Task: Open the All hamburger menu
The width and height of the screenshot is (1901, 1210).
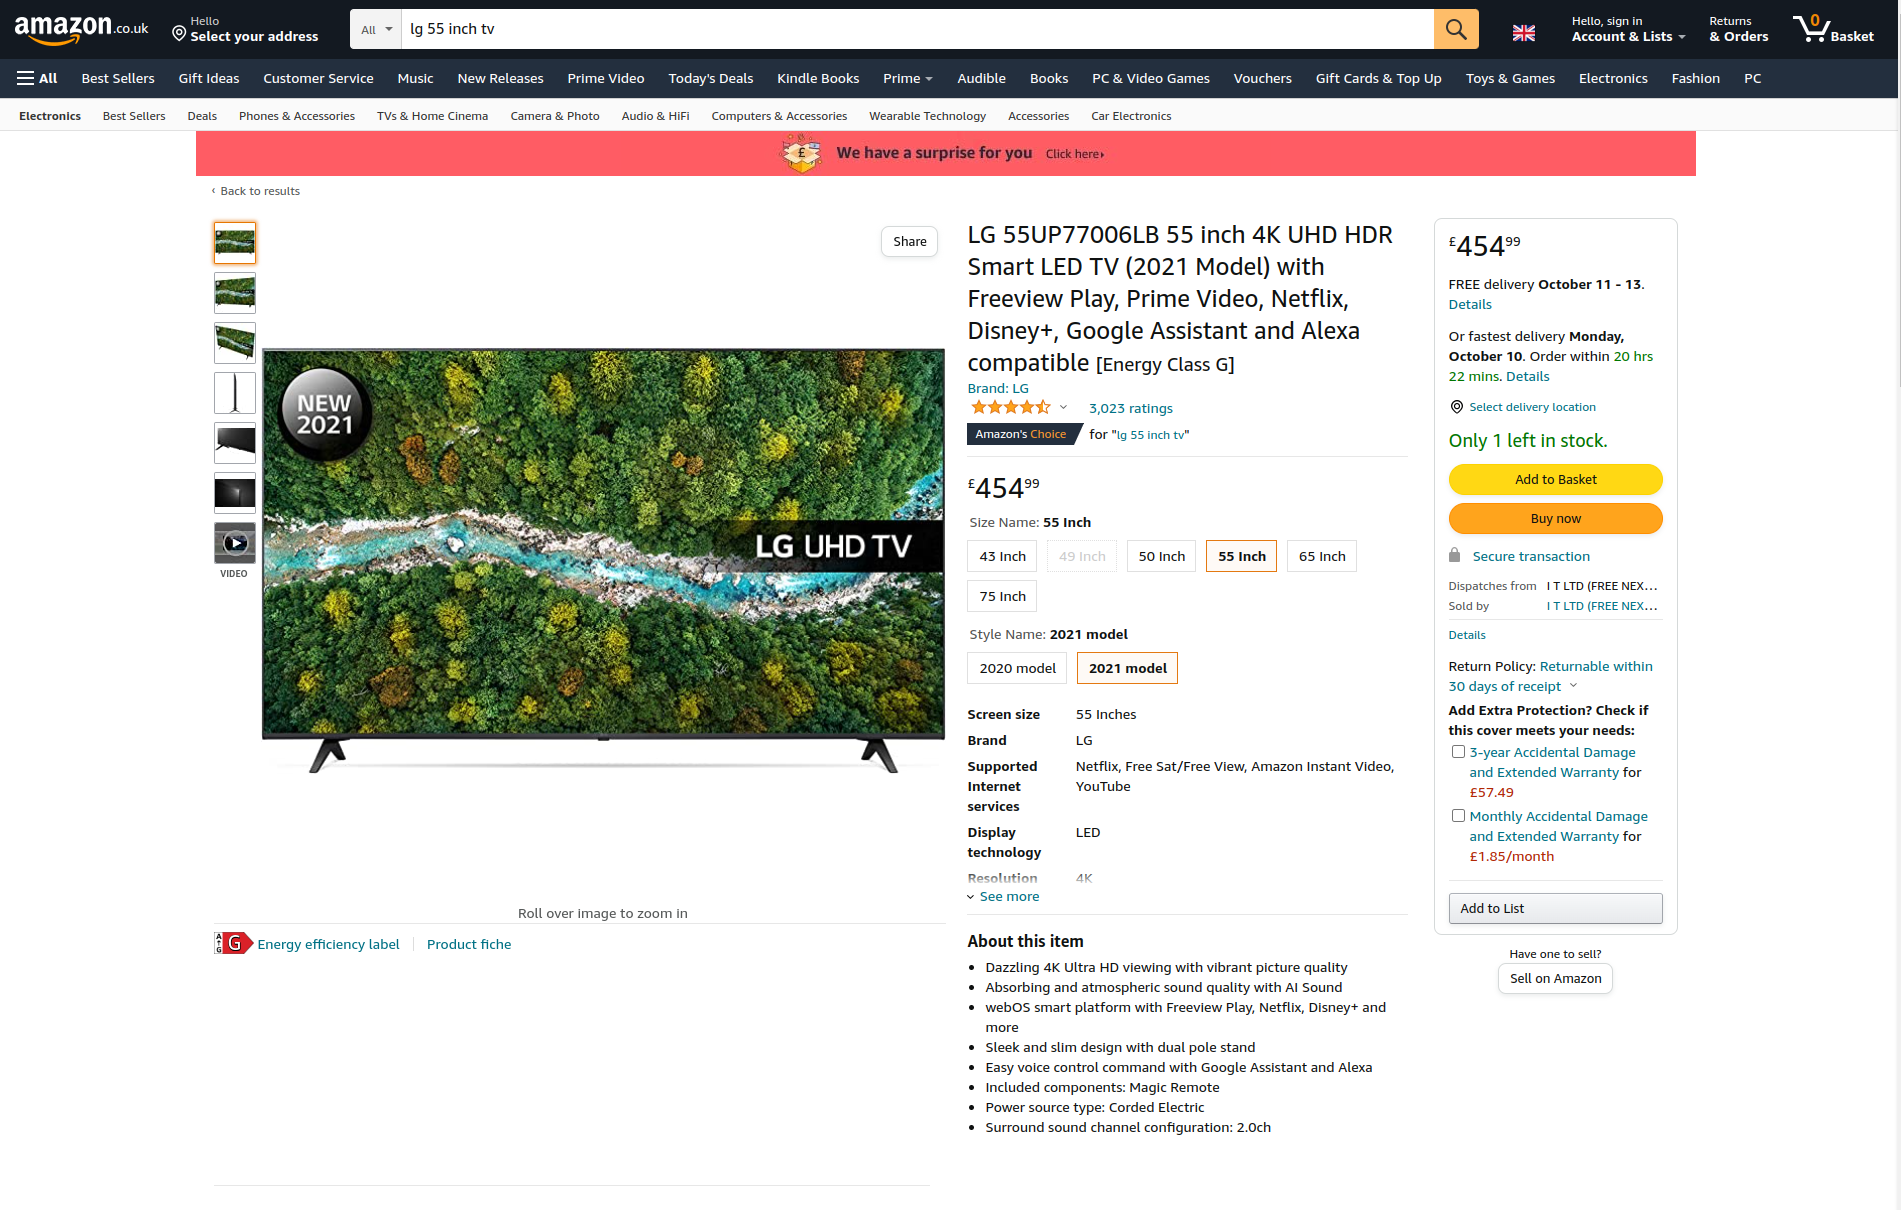Action: (x=37, y=78)
